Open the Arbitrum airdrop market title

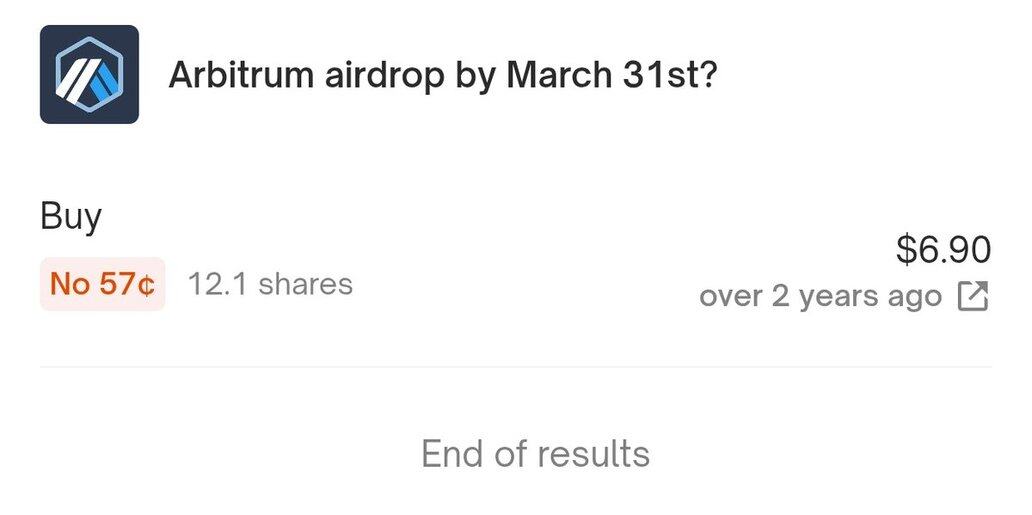442,76
